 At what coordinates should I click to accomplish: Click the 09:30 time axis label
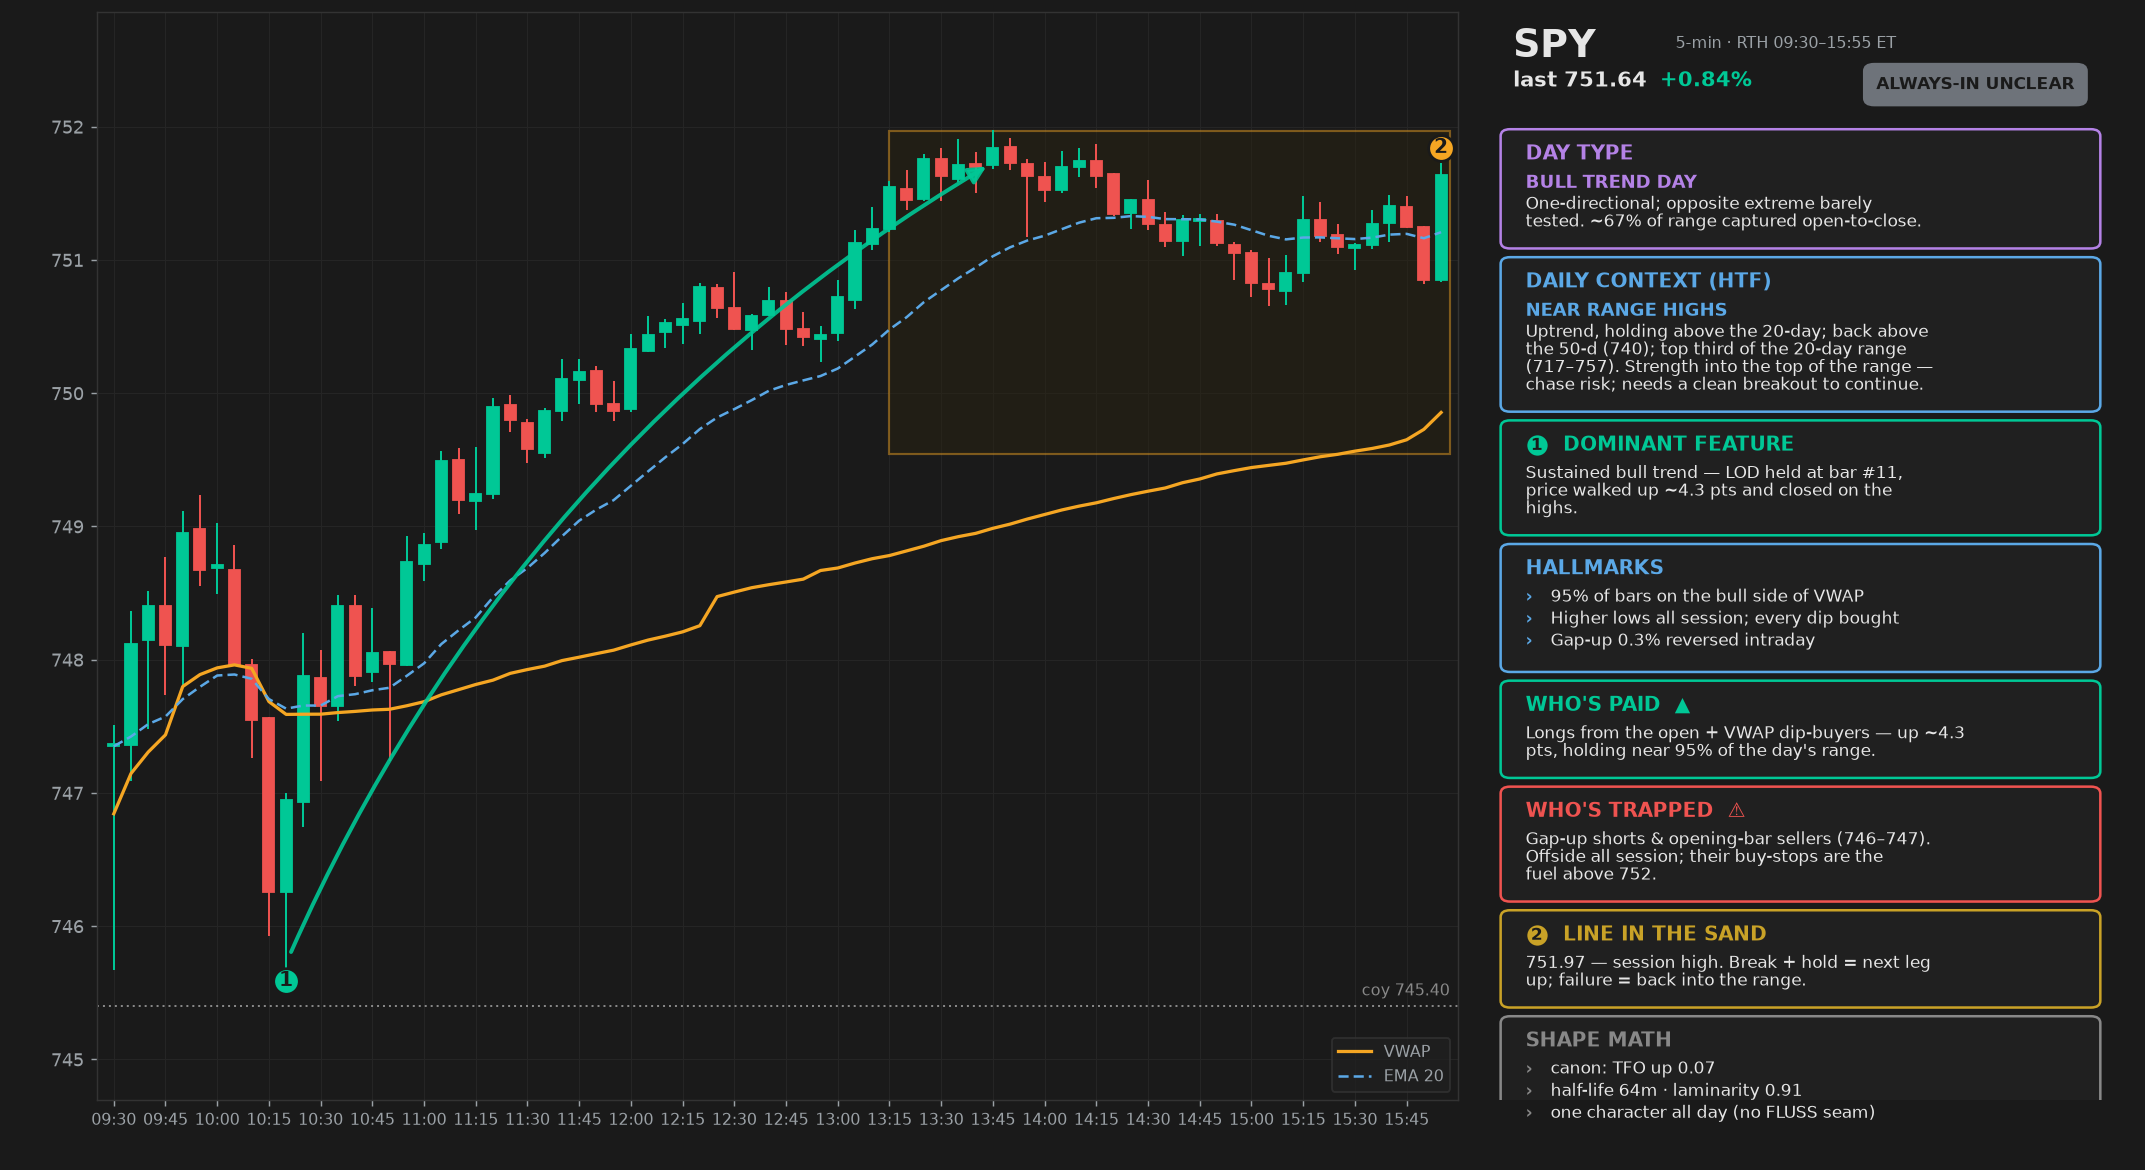coord(114,1120)
